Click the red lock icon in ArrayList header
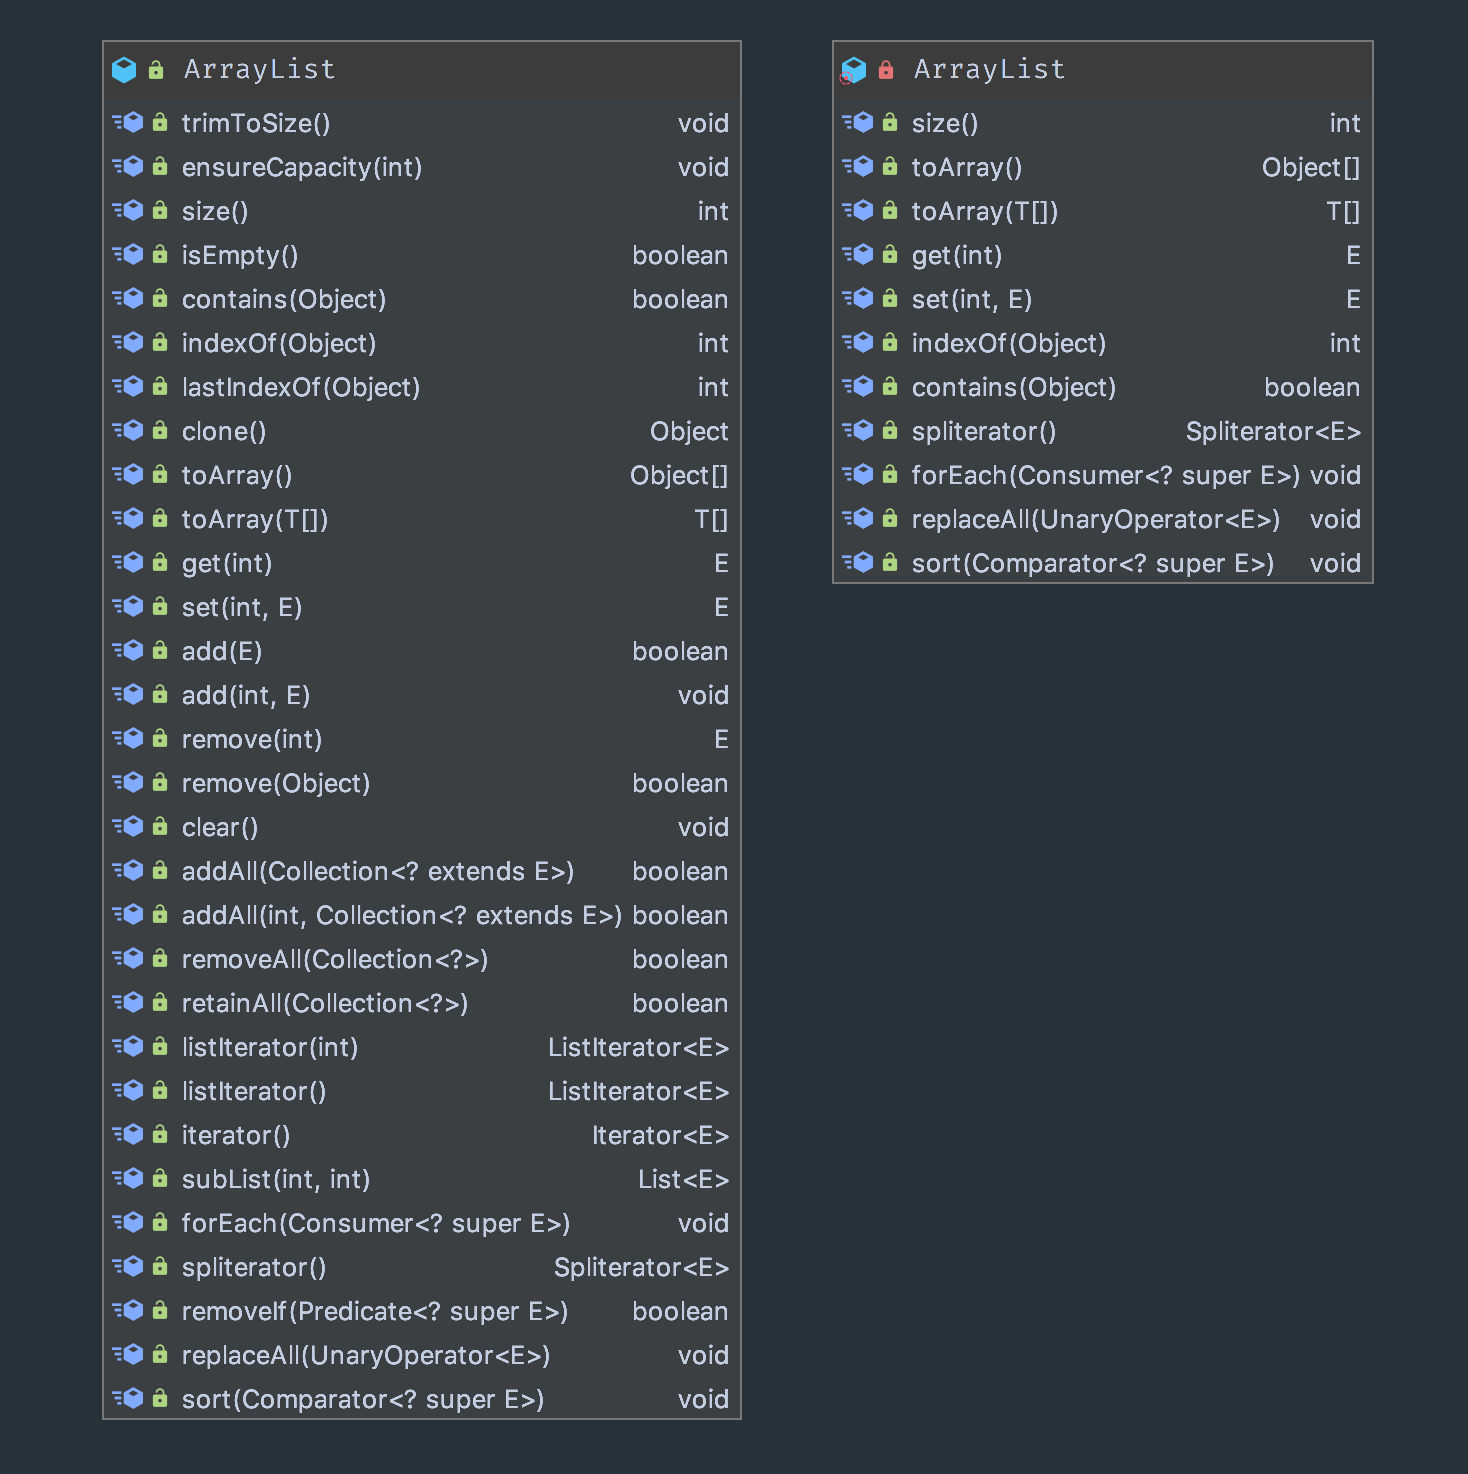1468x1474 pixels. 885,70
